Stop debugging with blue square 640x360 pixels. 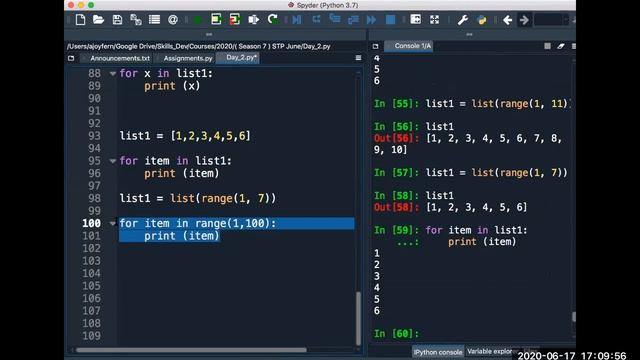[x=390, y=20]
